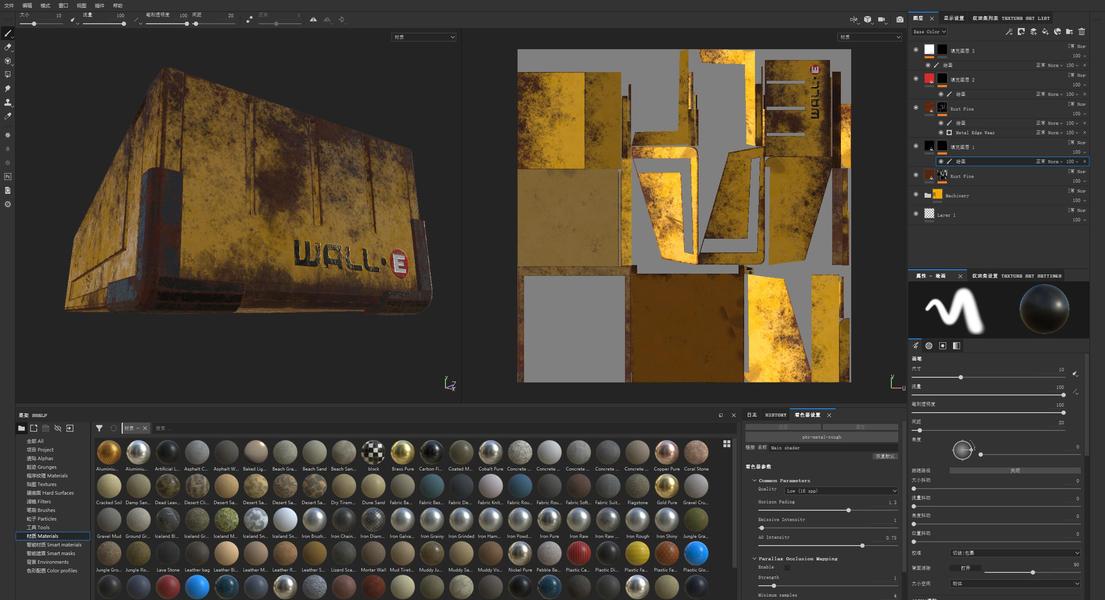Toggle Parallax Occlusion Enable checkbox
Screen dimensions: 1105x600
click(787, 567)
